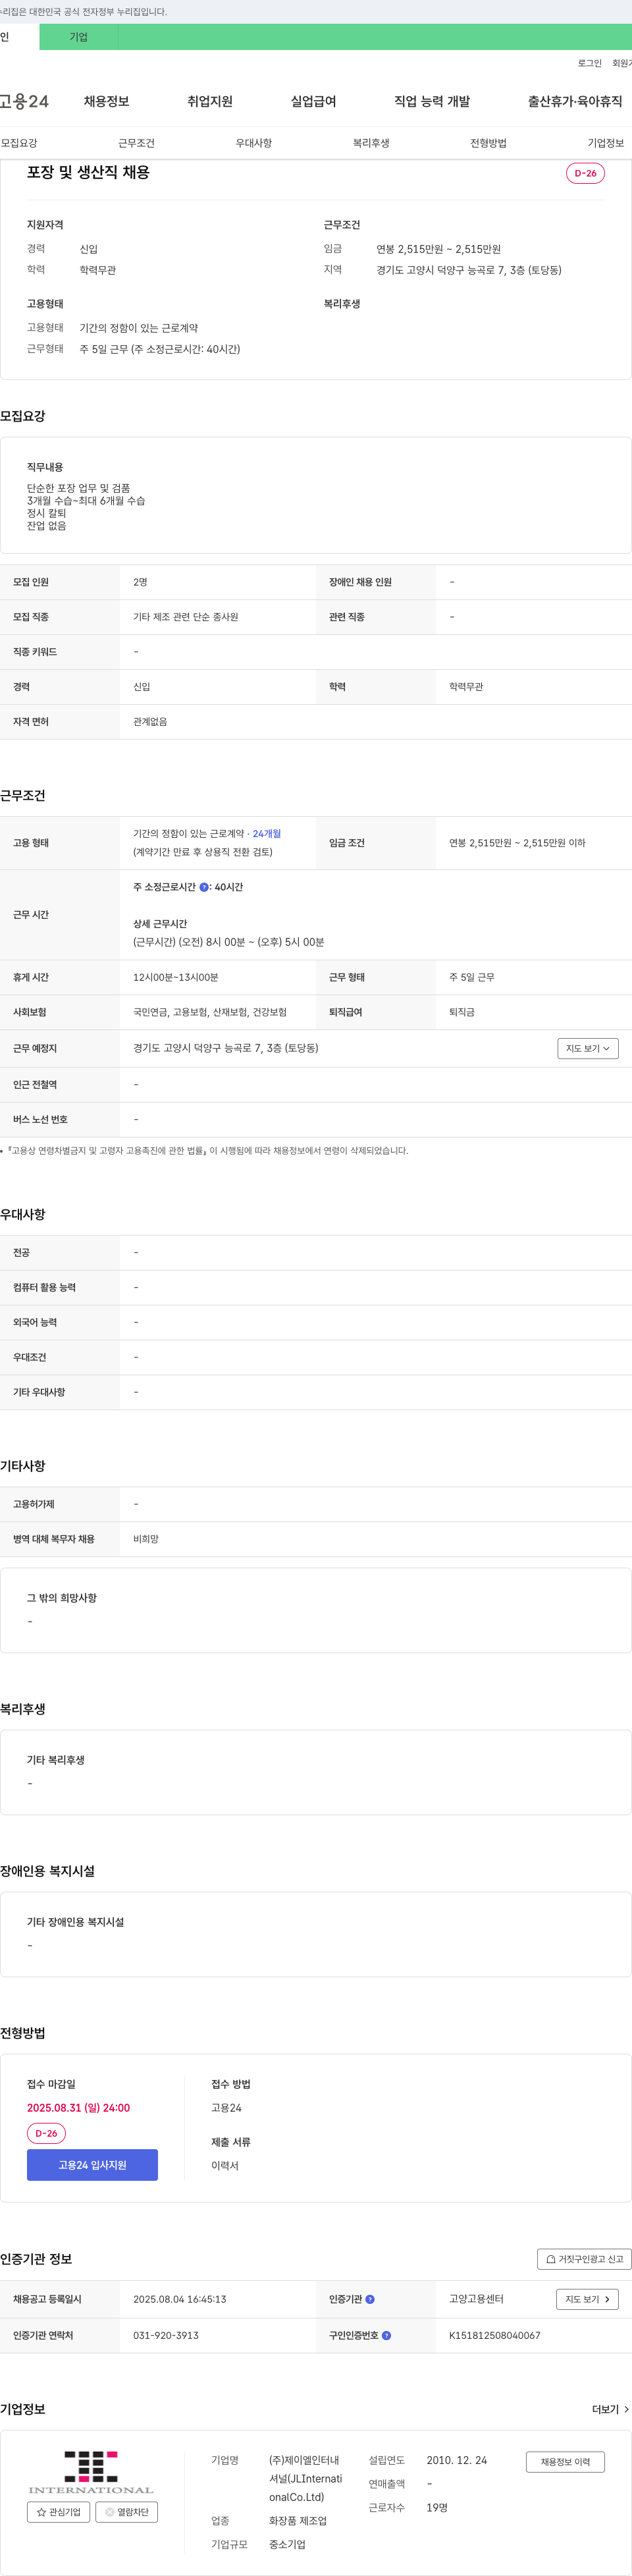
Task: Open 지도 보기 for 고양고용센터
Action: 587,2299
